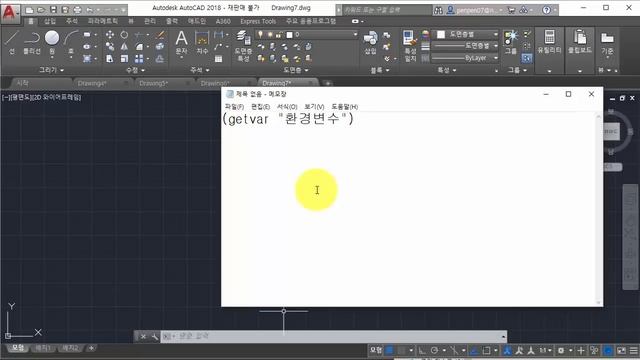This screenshot has height=360, width=640.
Task: Expand the Properties (특성) panel
Action: tap(447, 70)
